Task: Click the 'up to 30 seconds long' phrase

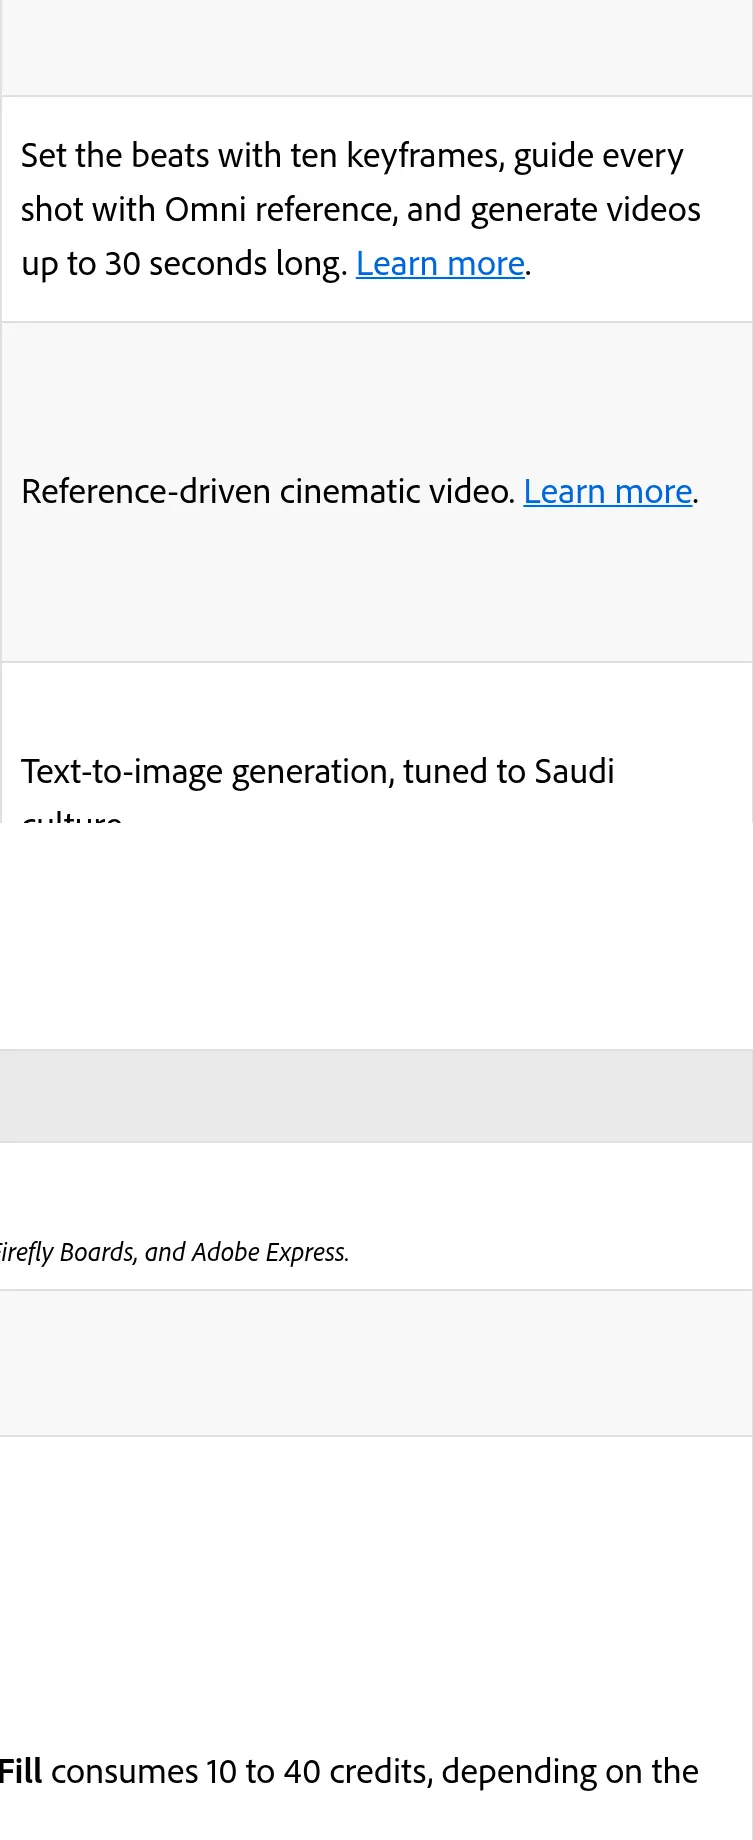Action: pyautogui.click(x=184, y=264)
